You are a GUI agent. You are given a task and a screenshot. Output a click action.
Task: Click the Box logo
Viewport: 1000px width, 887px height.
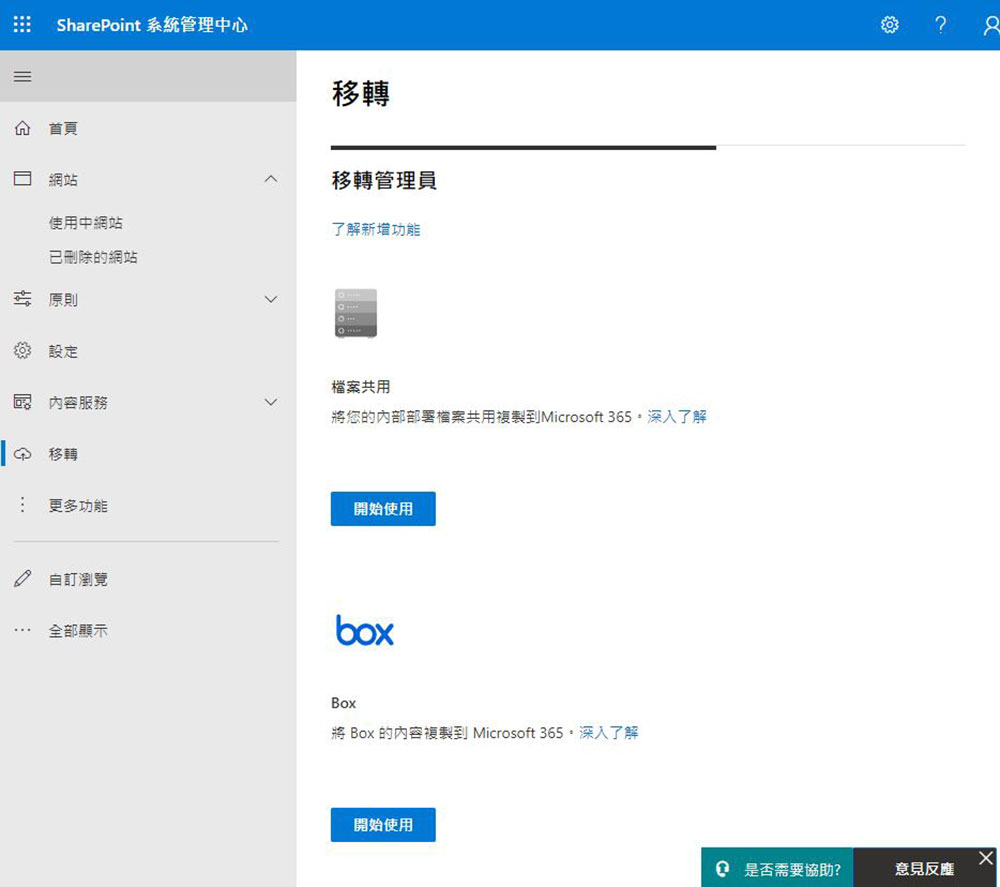pos(365,631)
